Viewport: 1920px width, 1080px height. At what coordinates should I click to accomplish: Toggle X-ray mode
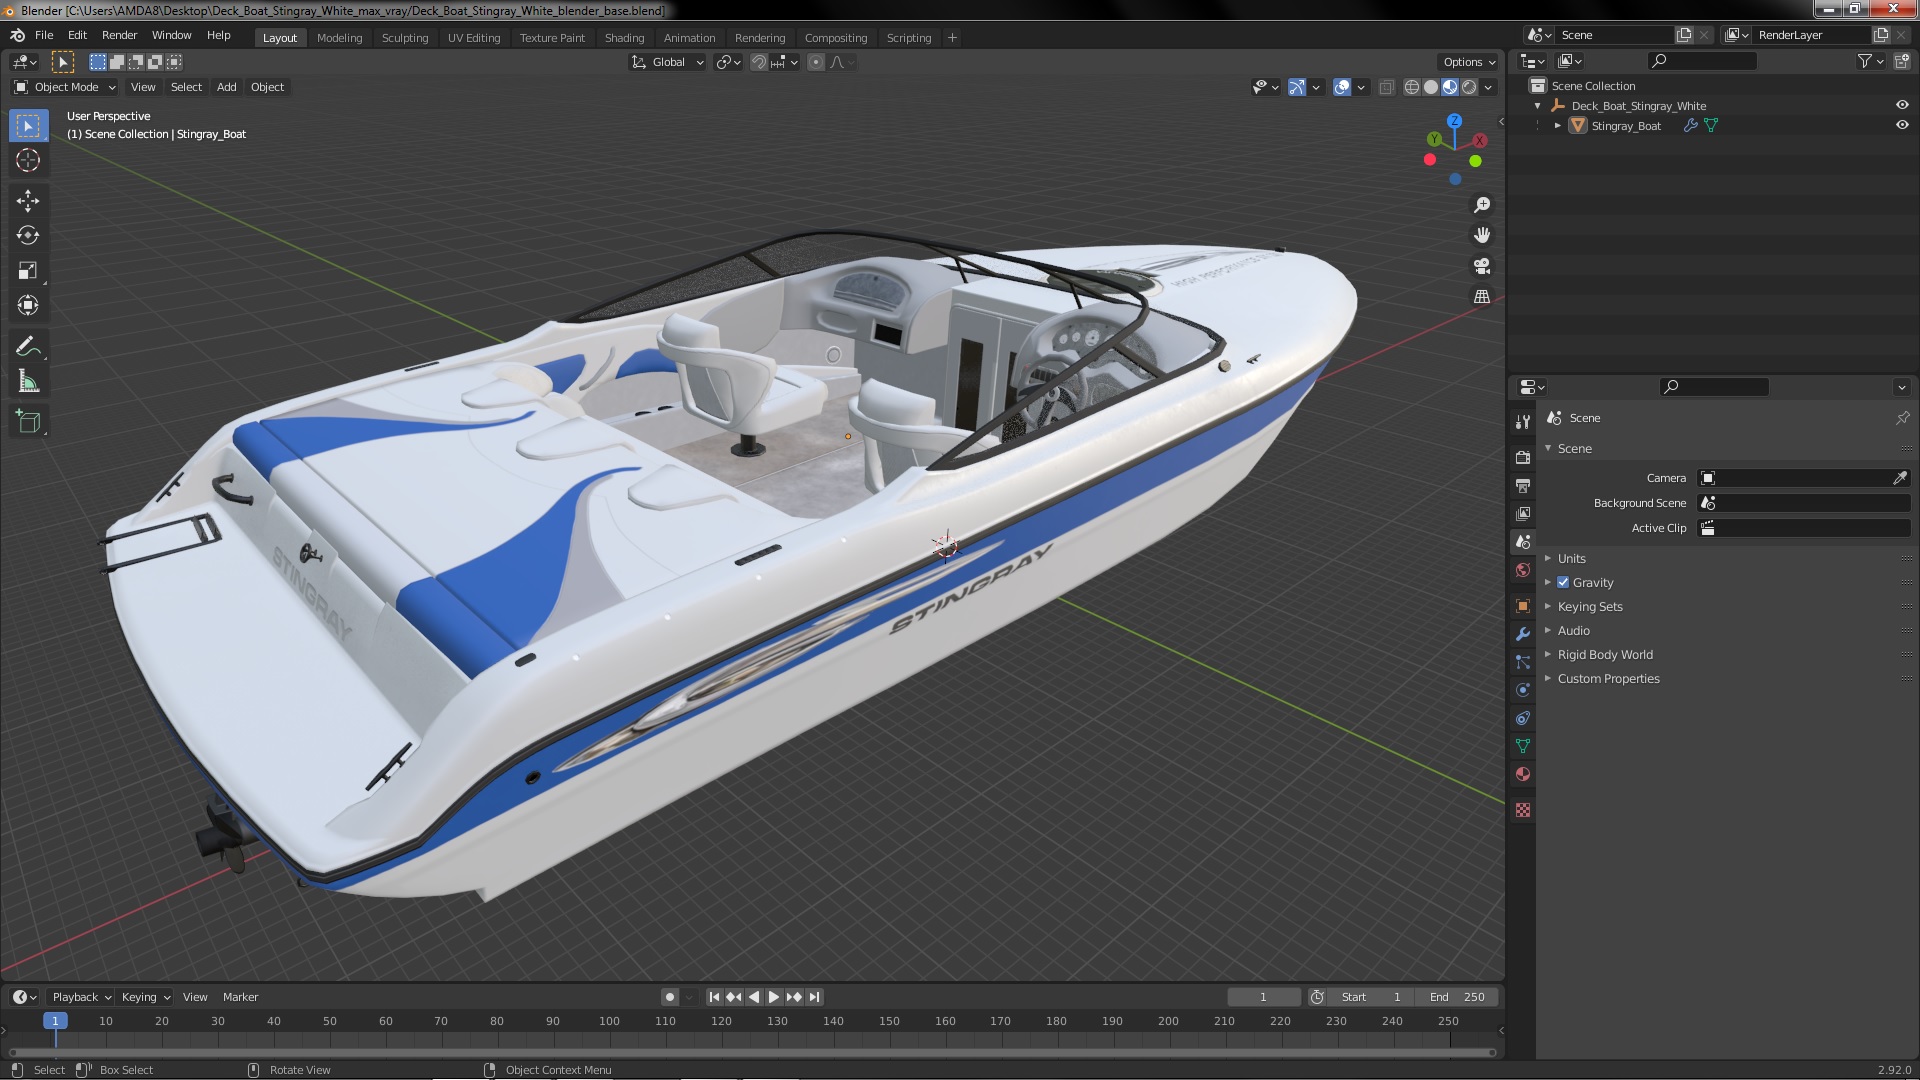point(1386,87)
